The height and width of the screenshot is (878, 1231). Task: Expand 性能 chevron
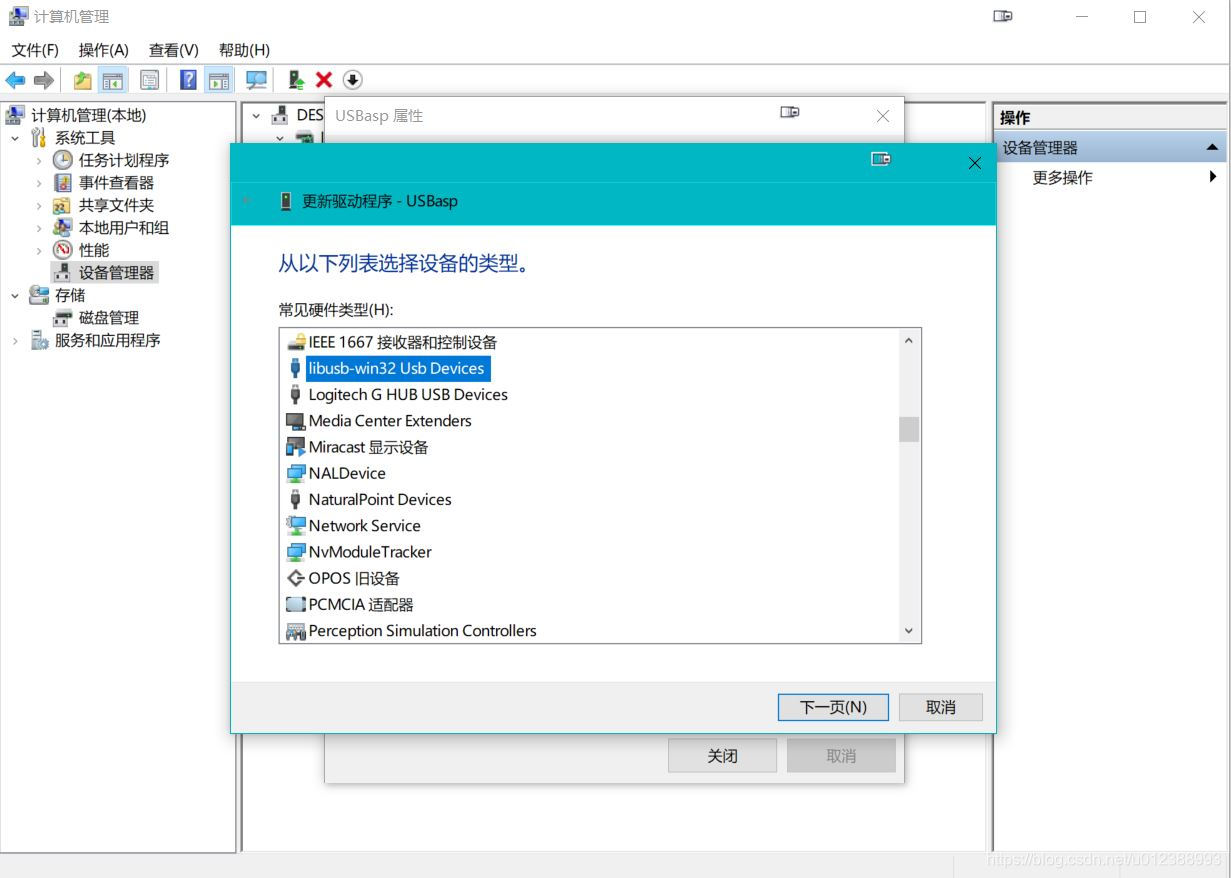39,250
